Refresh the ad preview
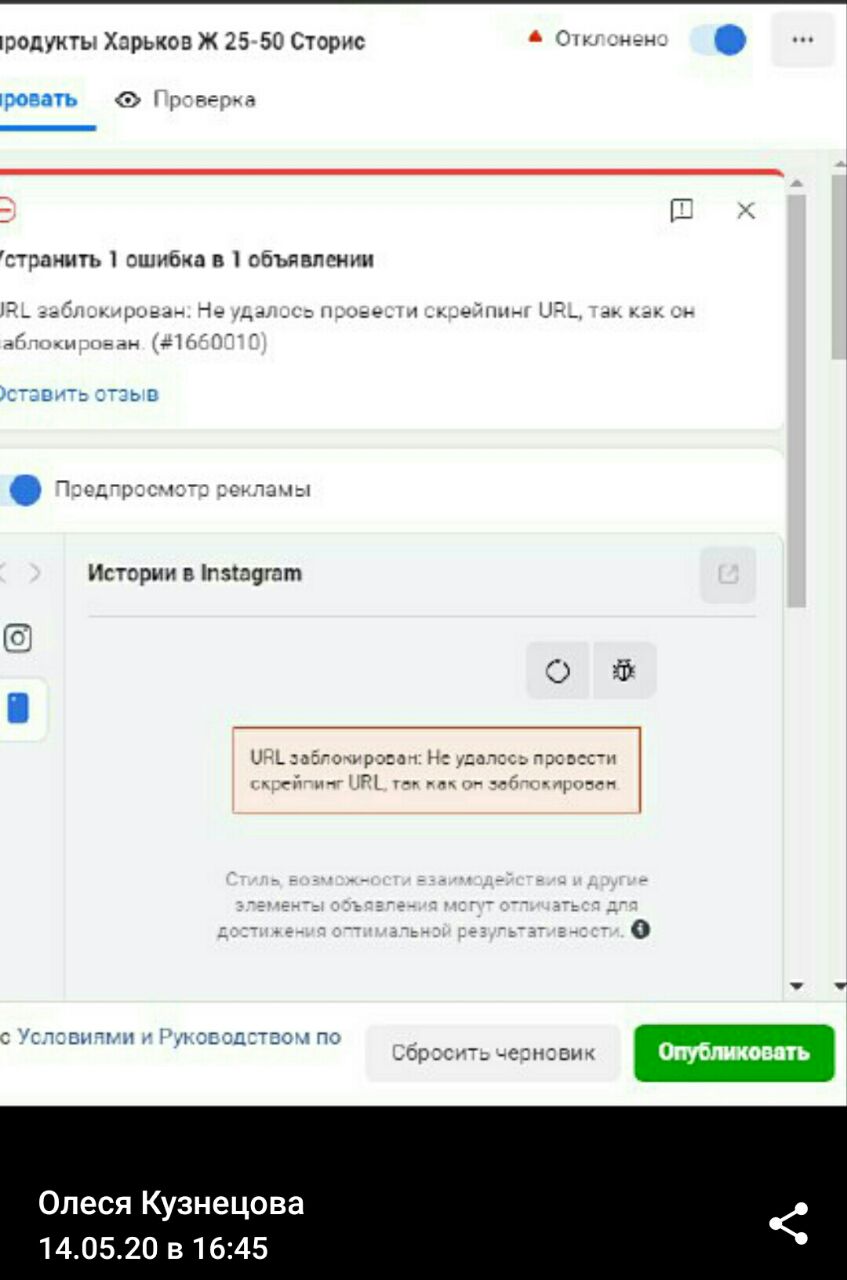The width and height of the screenshot is (847, 1280). [558, 671]
